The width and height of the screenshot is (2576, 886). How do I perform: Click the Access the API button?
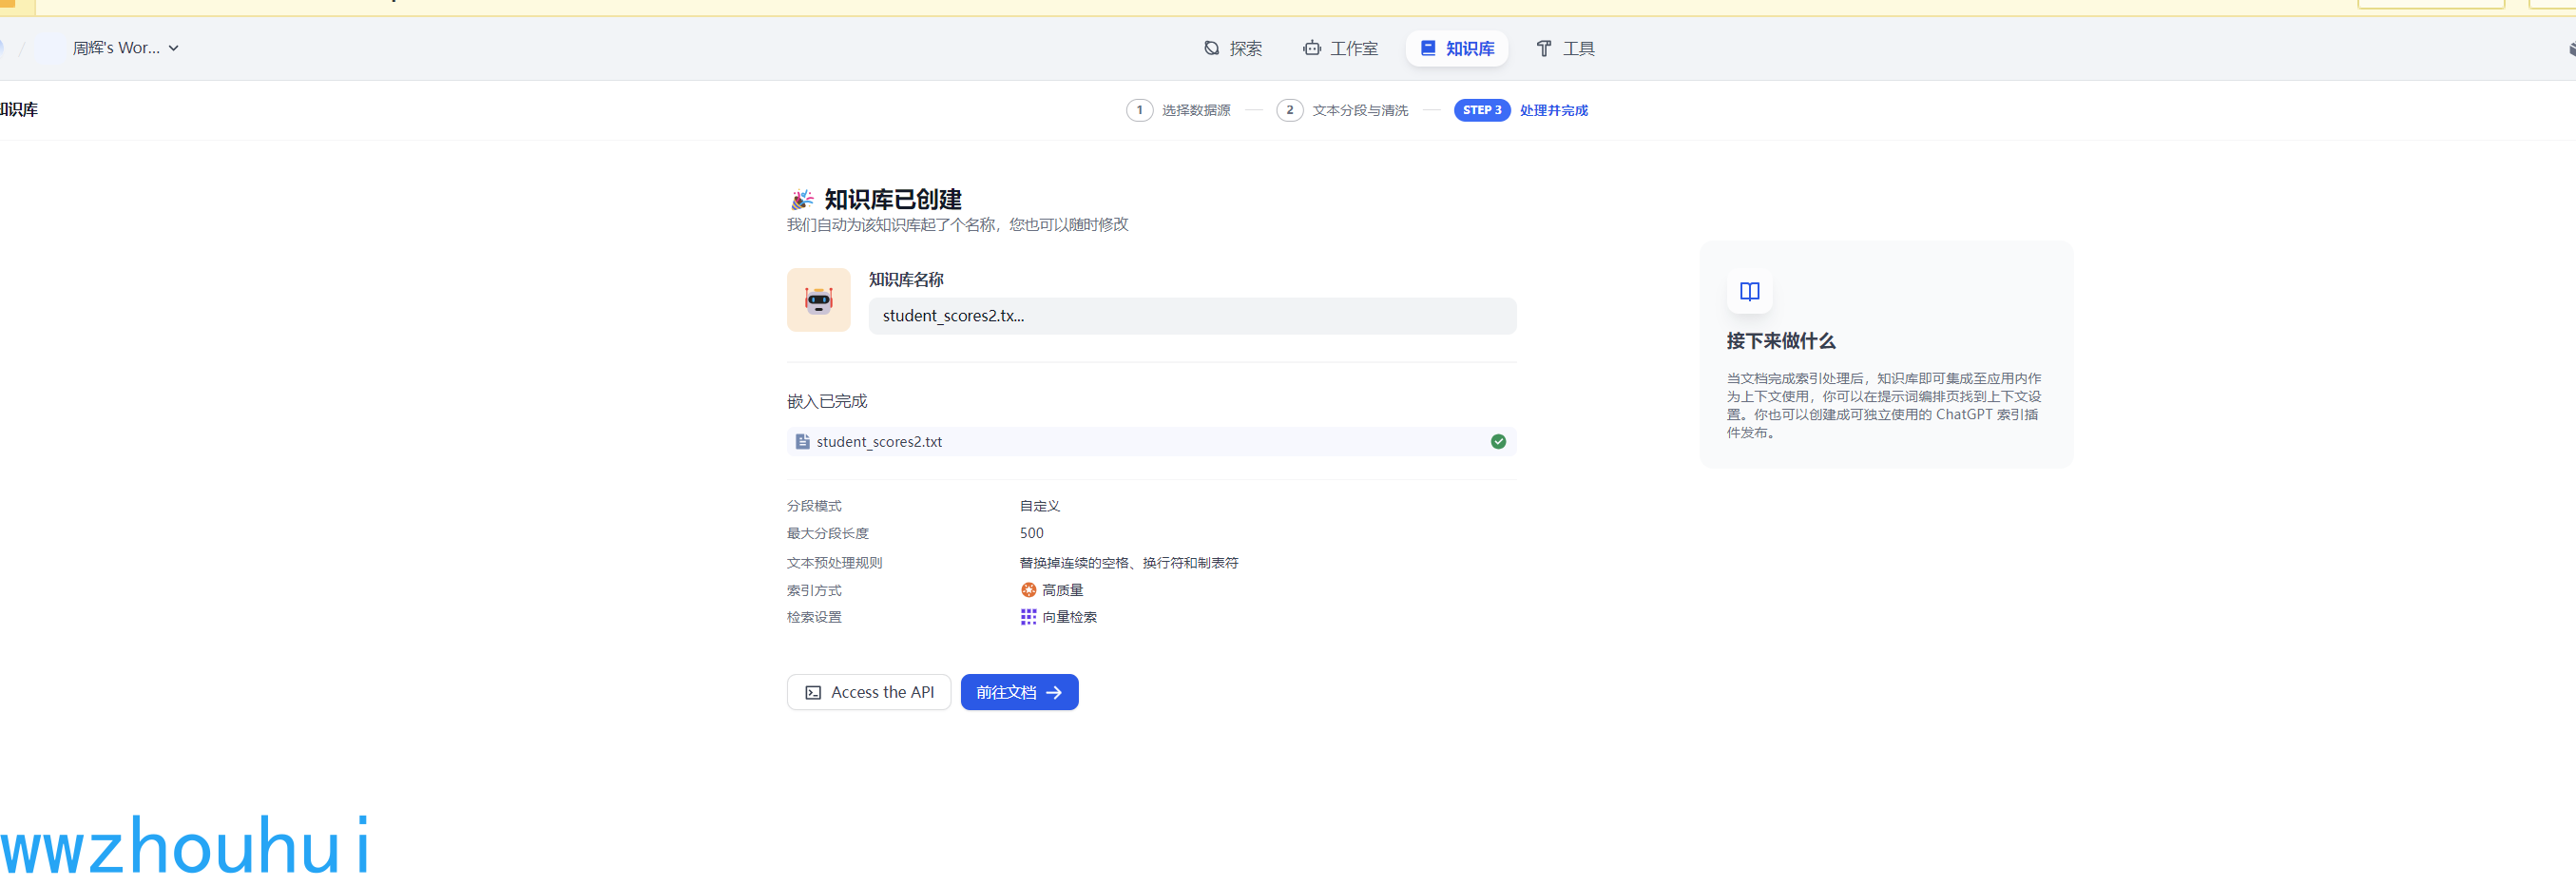[x=868, y=692]
